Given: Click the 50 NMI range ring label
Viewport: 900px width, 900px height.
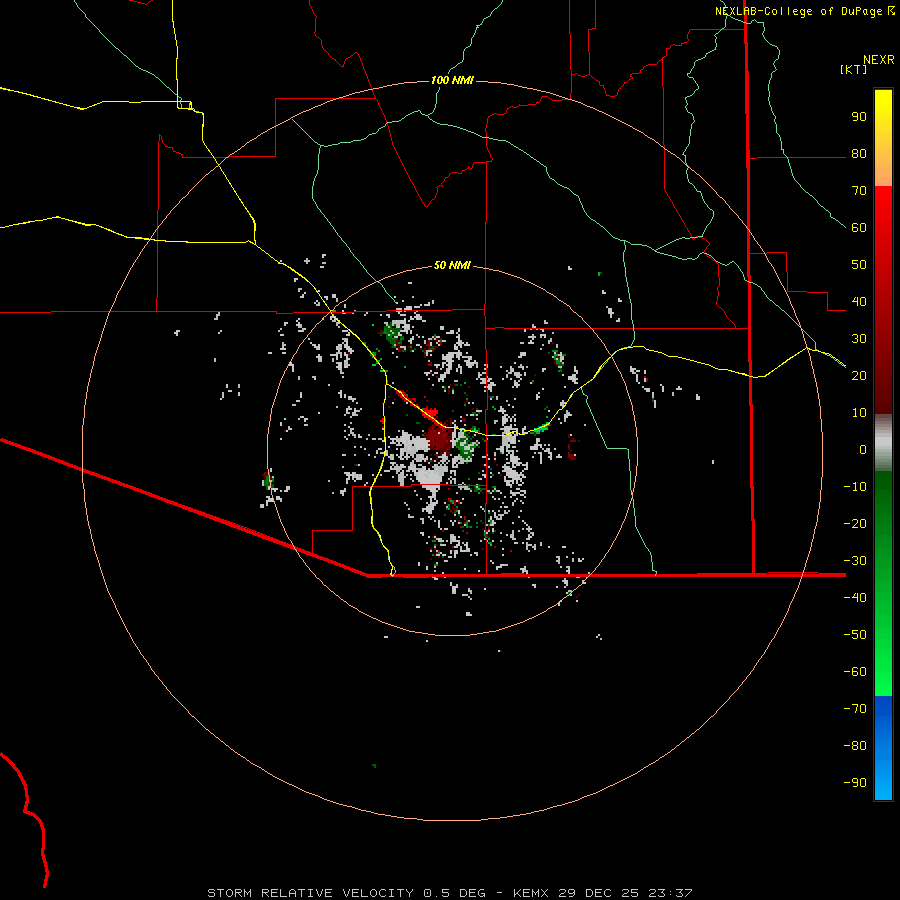Looking at the screenshot, I should click(452, 265).
